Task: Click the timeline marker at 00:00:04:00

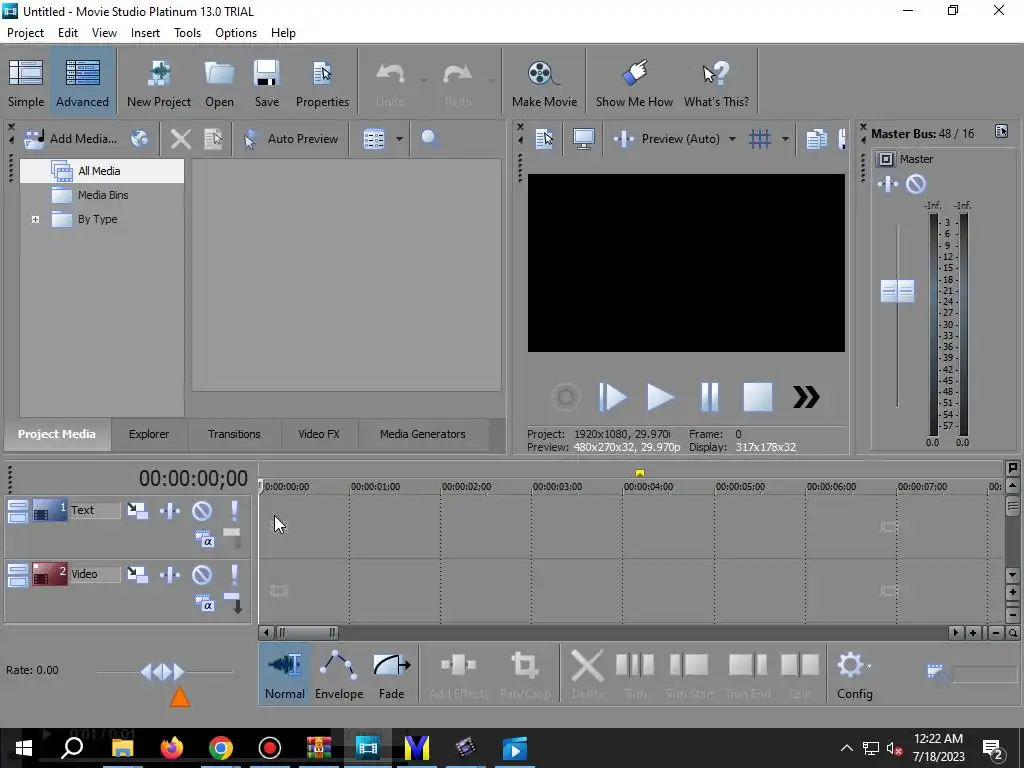Action: tap(640, 473)
